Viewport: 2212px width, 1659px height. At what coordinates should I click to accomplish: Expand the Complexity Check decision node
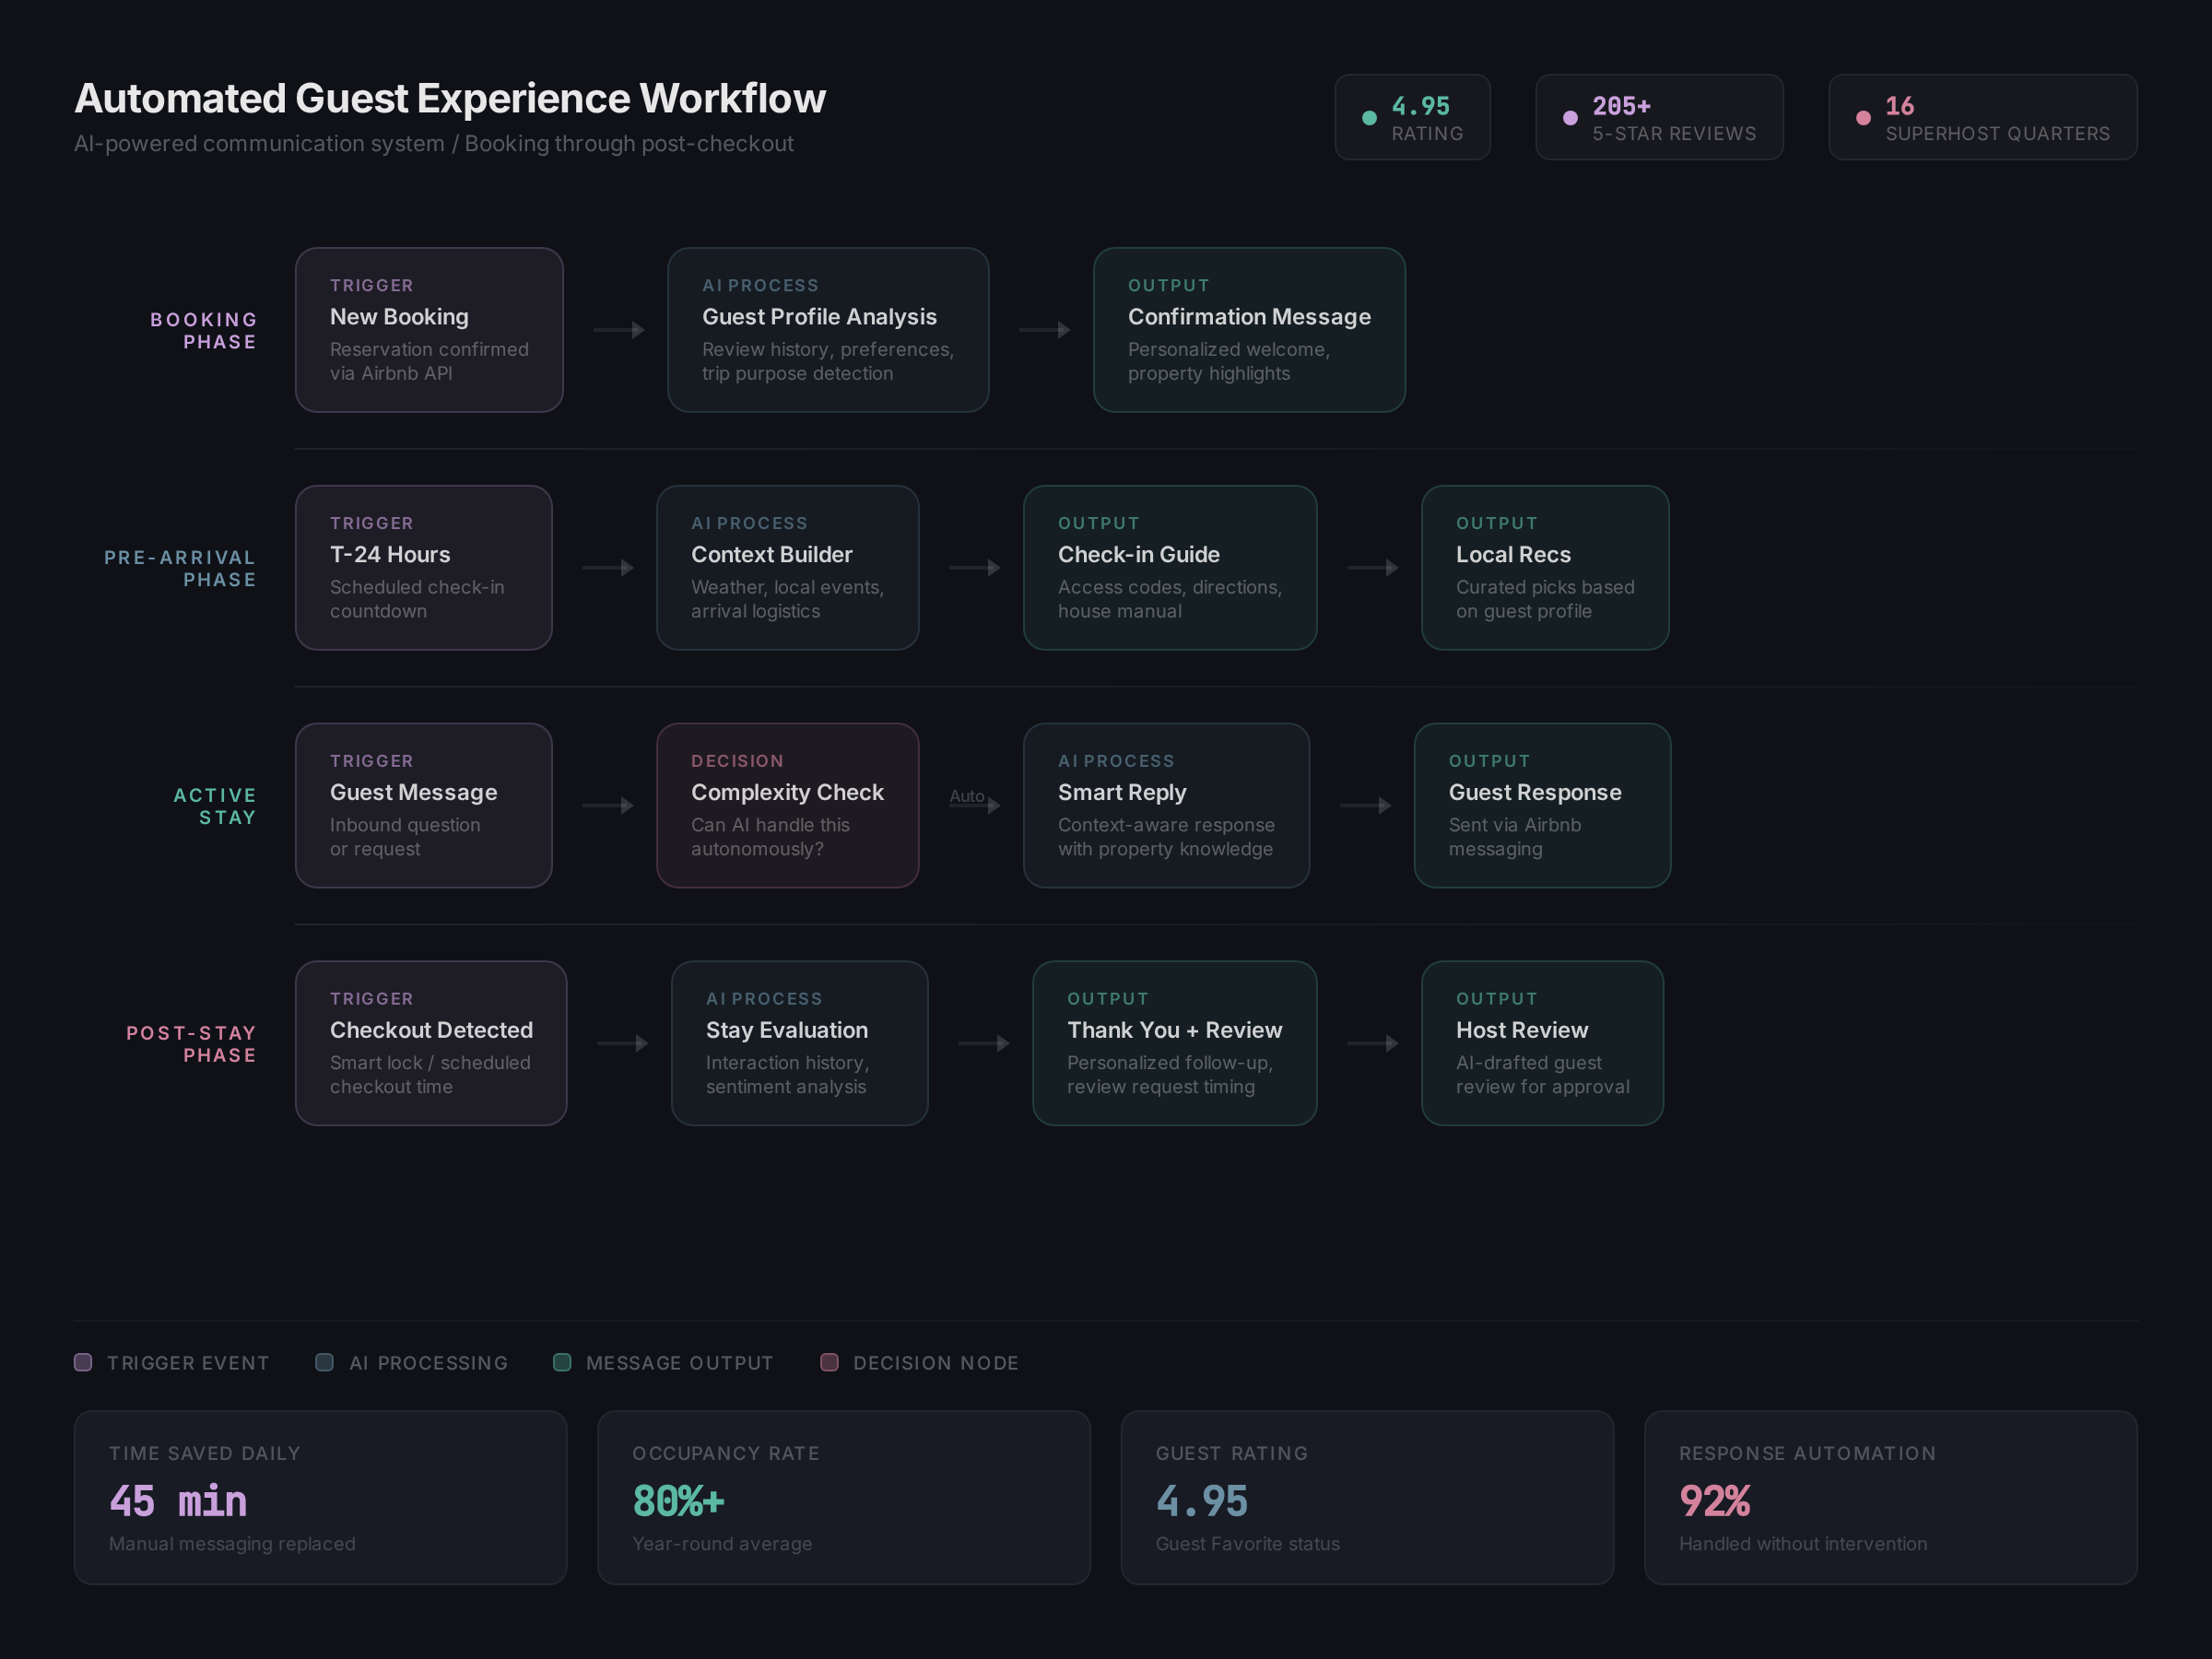787,805
